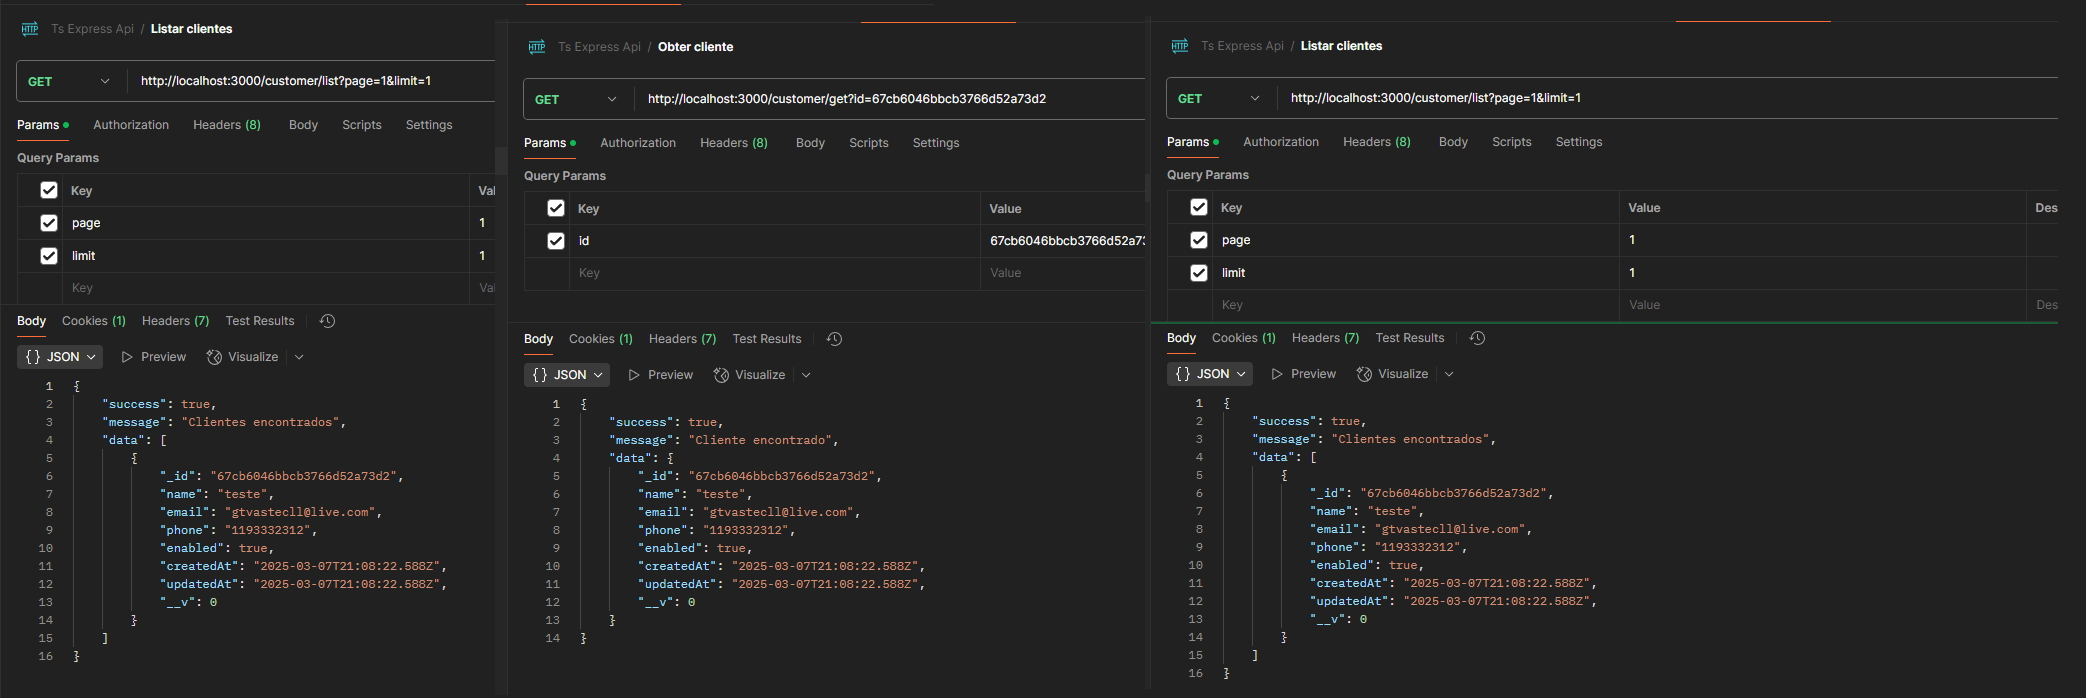Expand Visualize options chevron in Obter cliente panel

coord(806,375)
